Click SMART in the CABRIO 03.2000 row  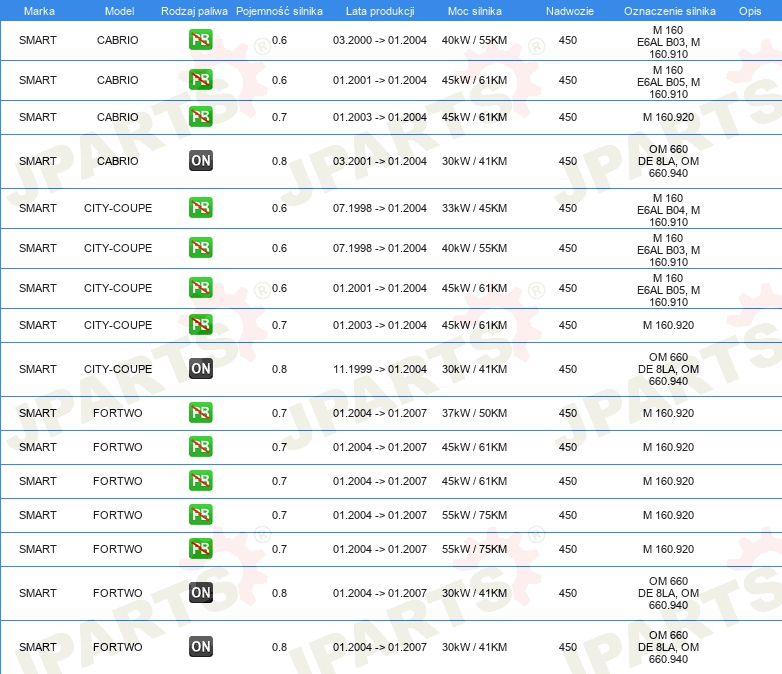[38, 40]
